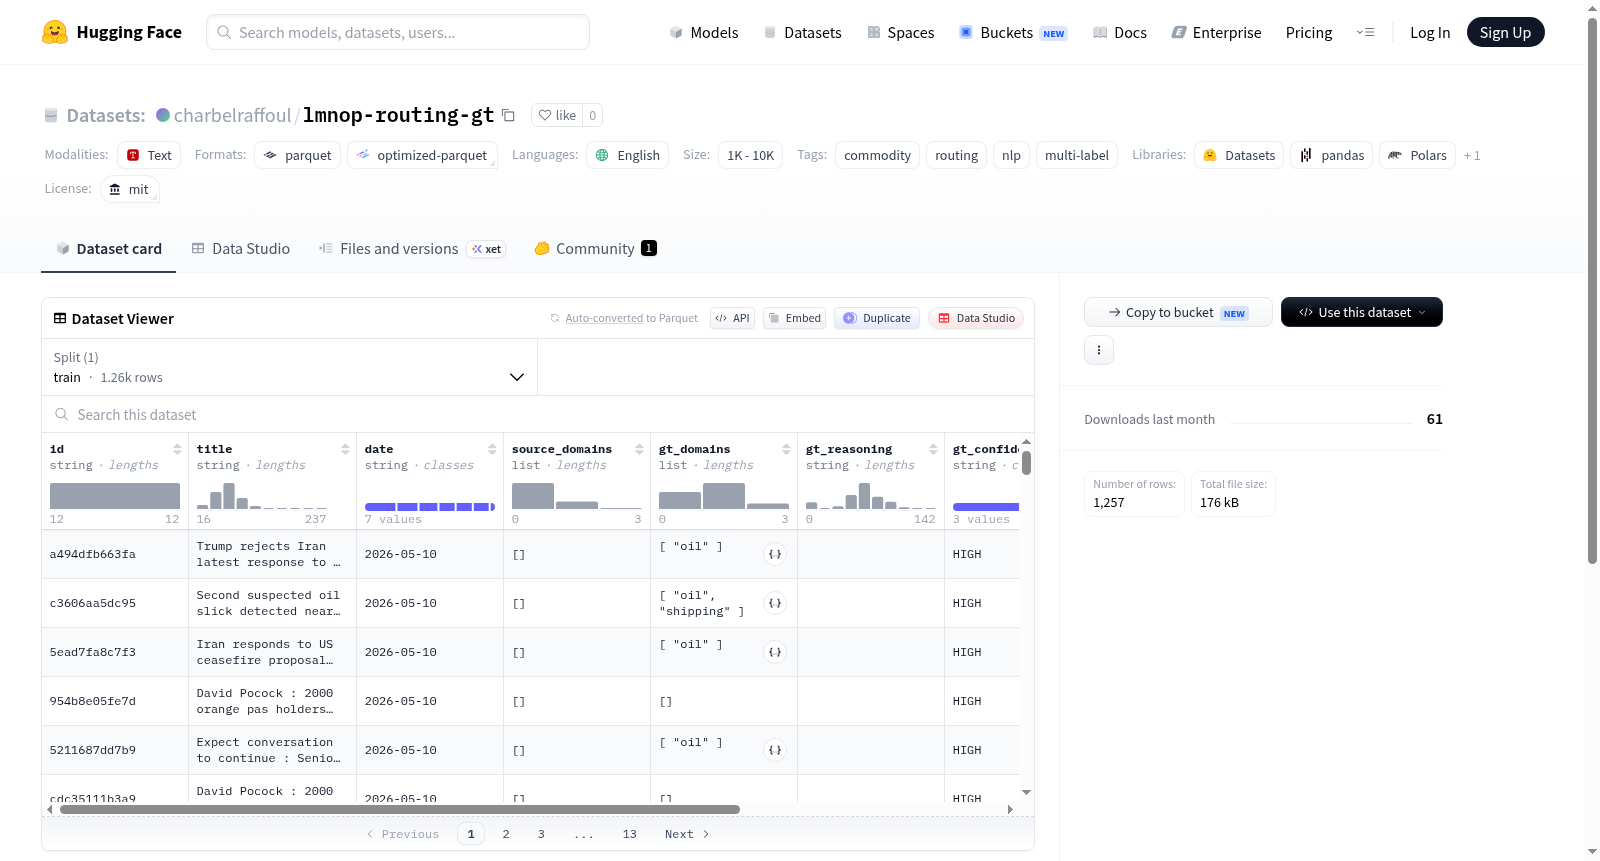Viewport: 1600px width, 861px height.
Task: Select the nlp tag
Action: (1011, 155)
